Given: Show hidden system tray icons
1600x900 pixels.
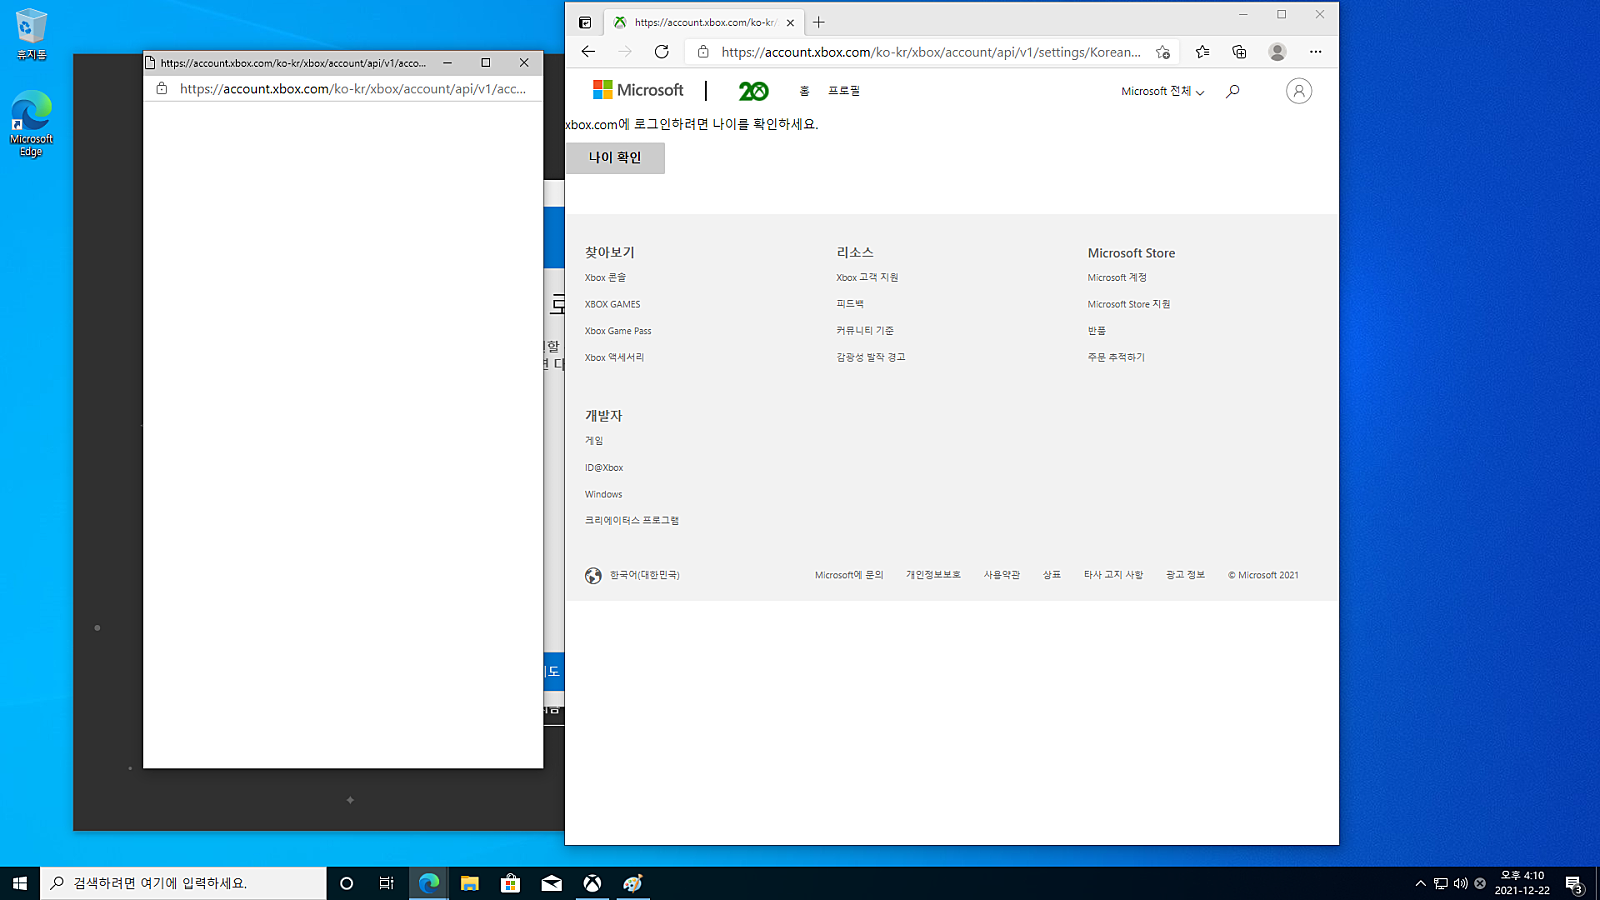Looking at the screenshot, I should (1420, 883).
